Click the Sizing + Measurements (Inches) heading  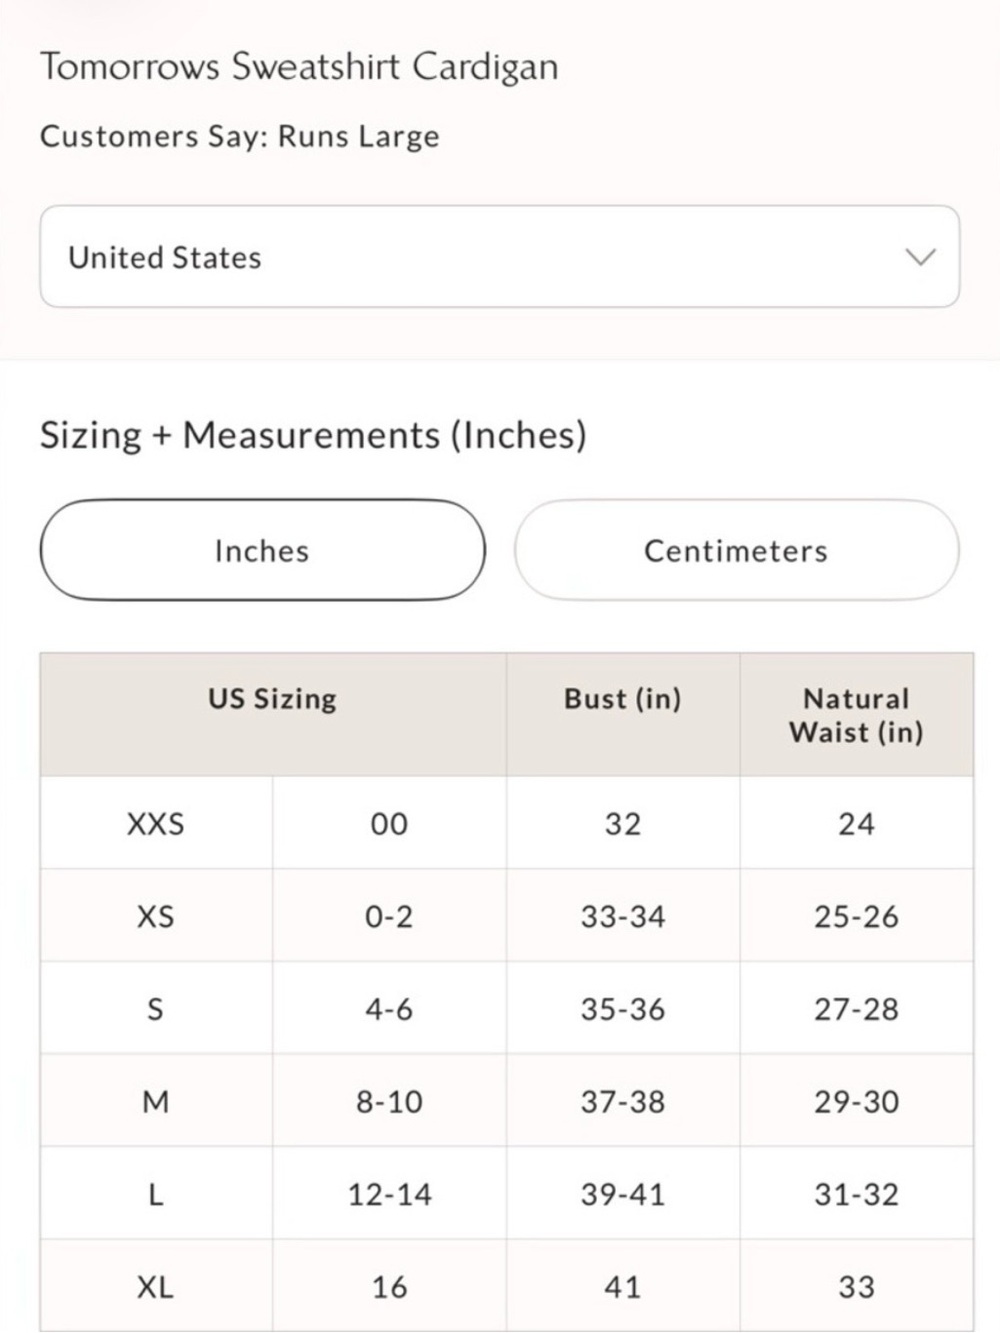coord(313,435)
